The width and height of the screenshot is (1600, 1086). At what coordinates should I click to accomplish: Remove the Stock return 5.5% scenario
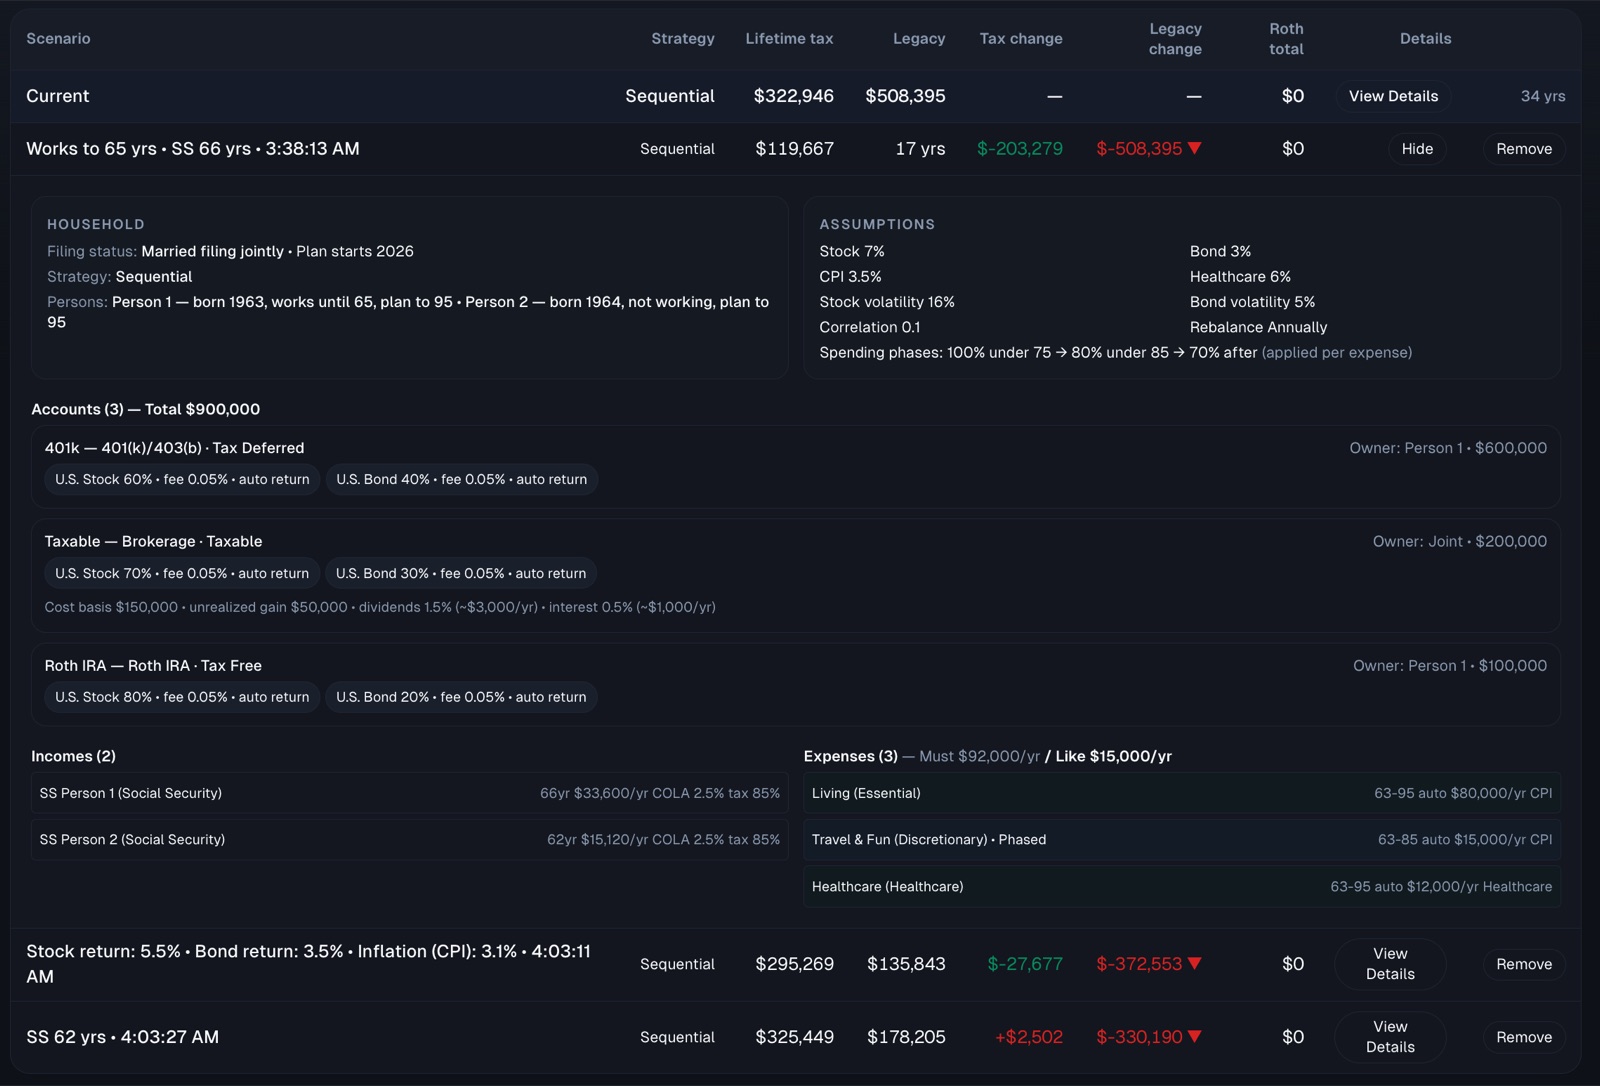(1524, 964)
